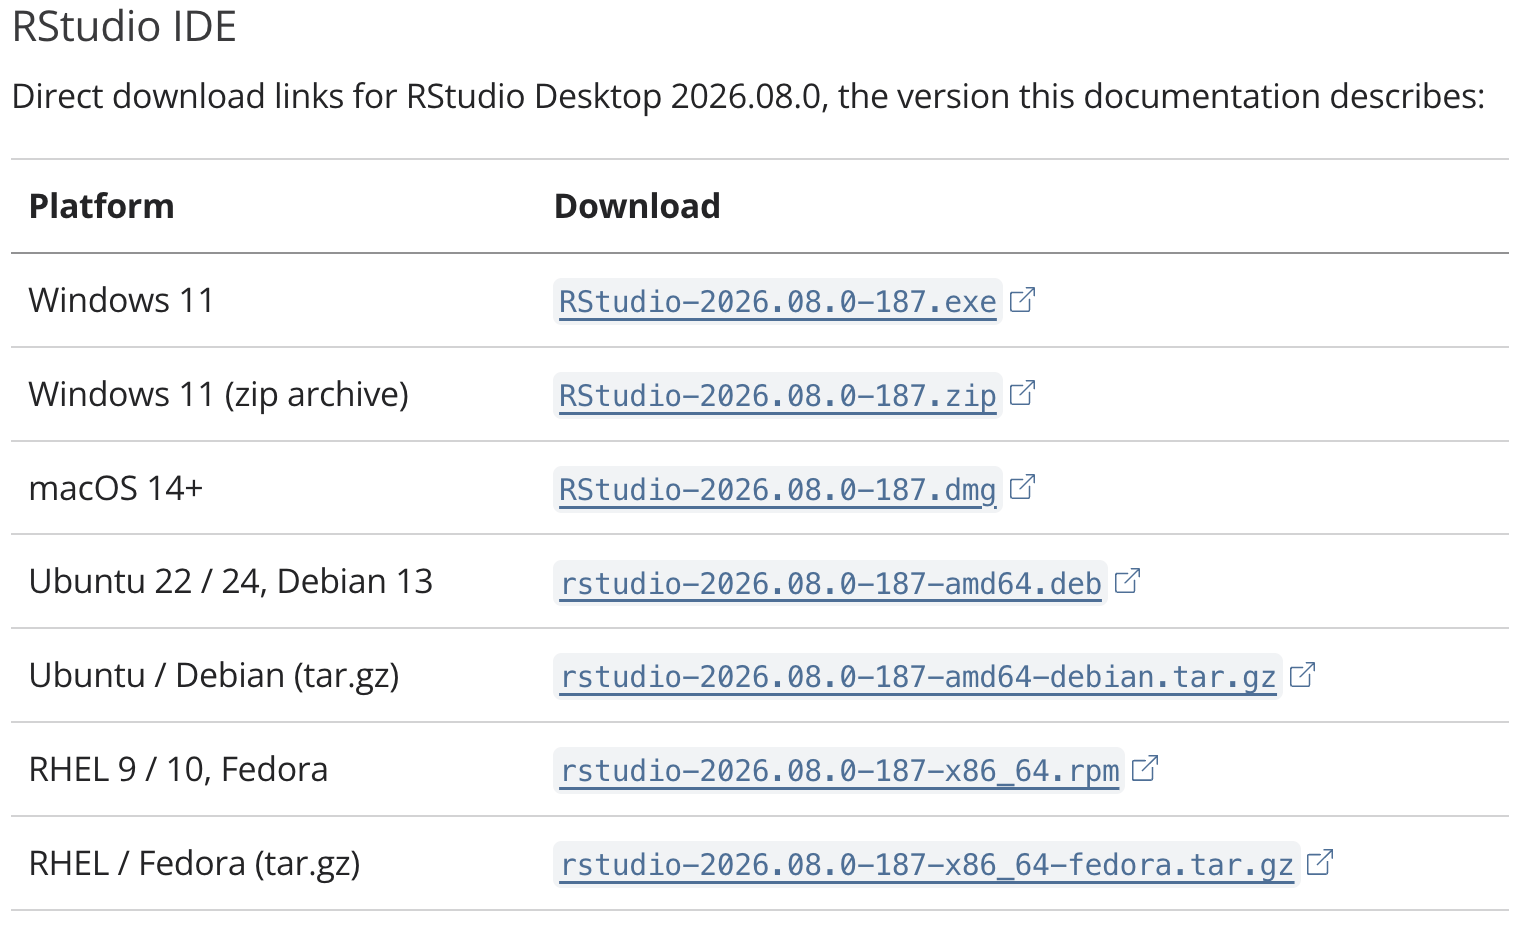Click external-link icon after amd64.deb link
1536x942 pixels.
click(1127, 581)
